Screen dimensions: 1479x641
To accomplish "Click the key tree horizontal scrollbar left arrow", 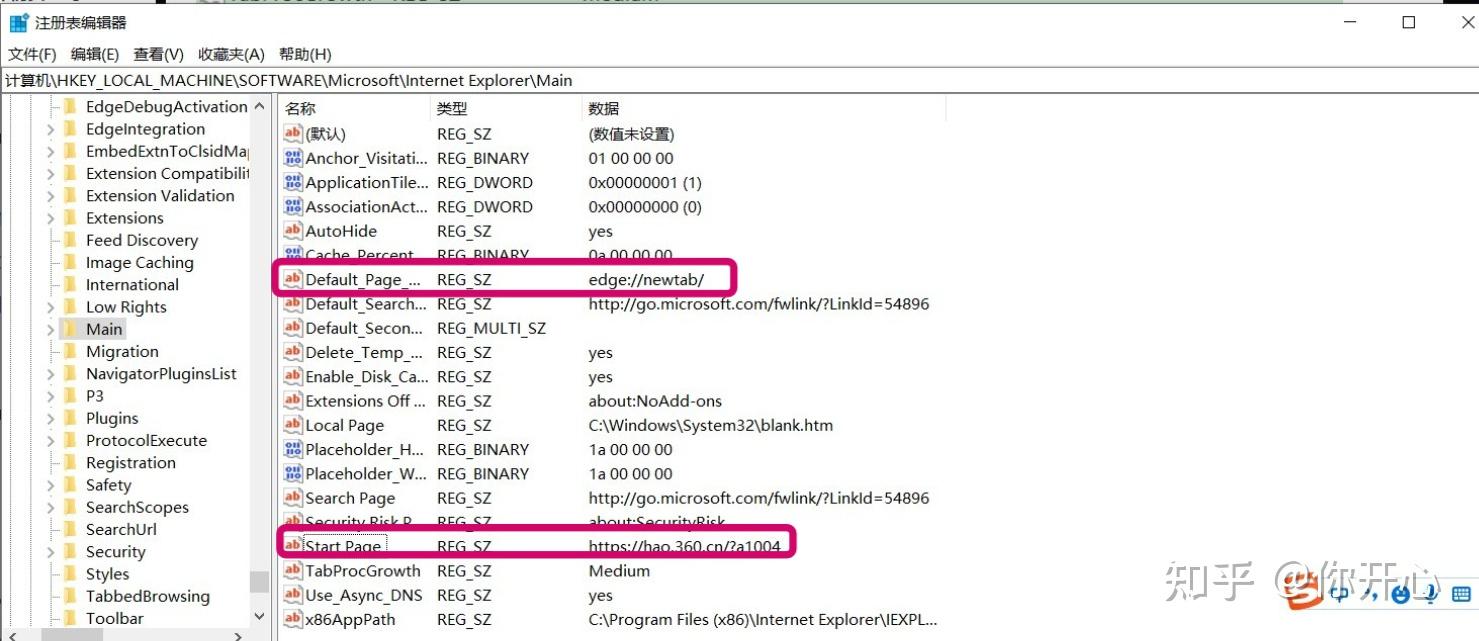I will tap(12, 635).
